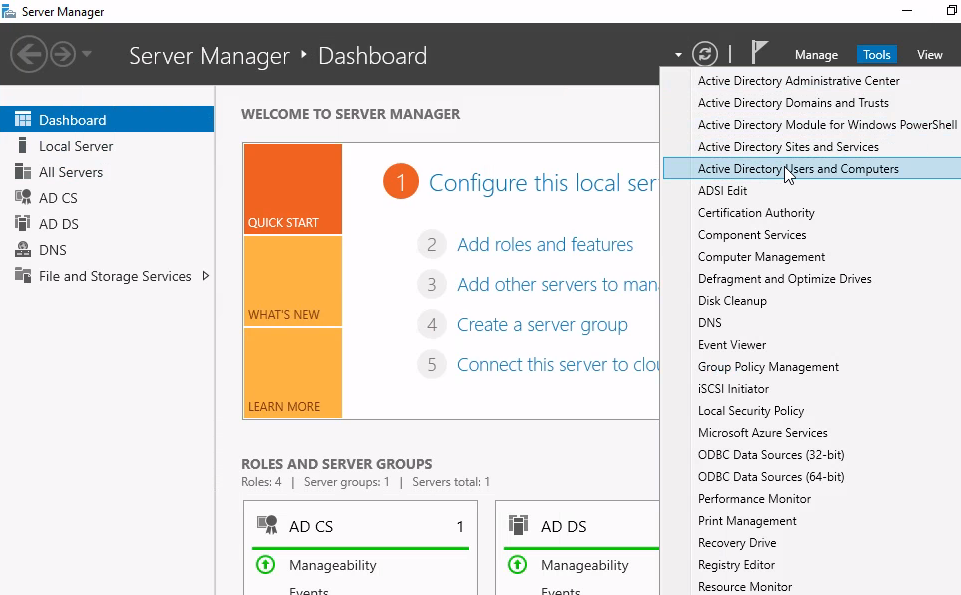Select All Servers icon in sidebar
This screenshot has width=961, height=595.
coord(23,172)
